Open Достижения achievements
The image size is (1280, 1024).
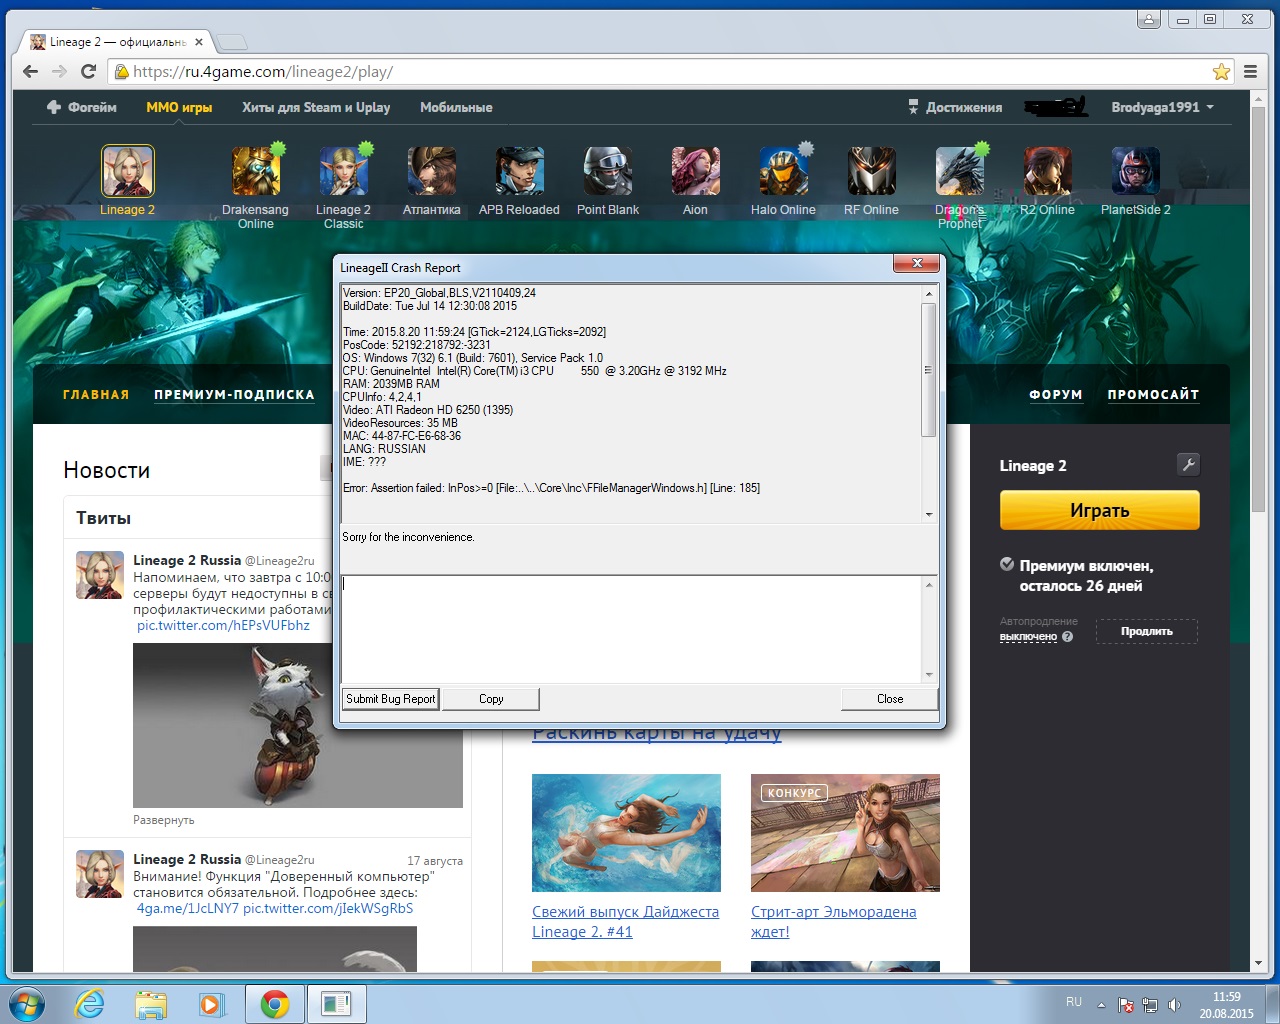(955, 107)
